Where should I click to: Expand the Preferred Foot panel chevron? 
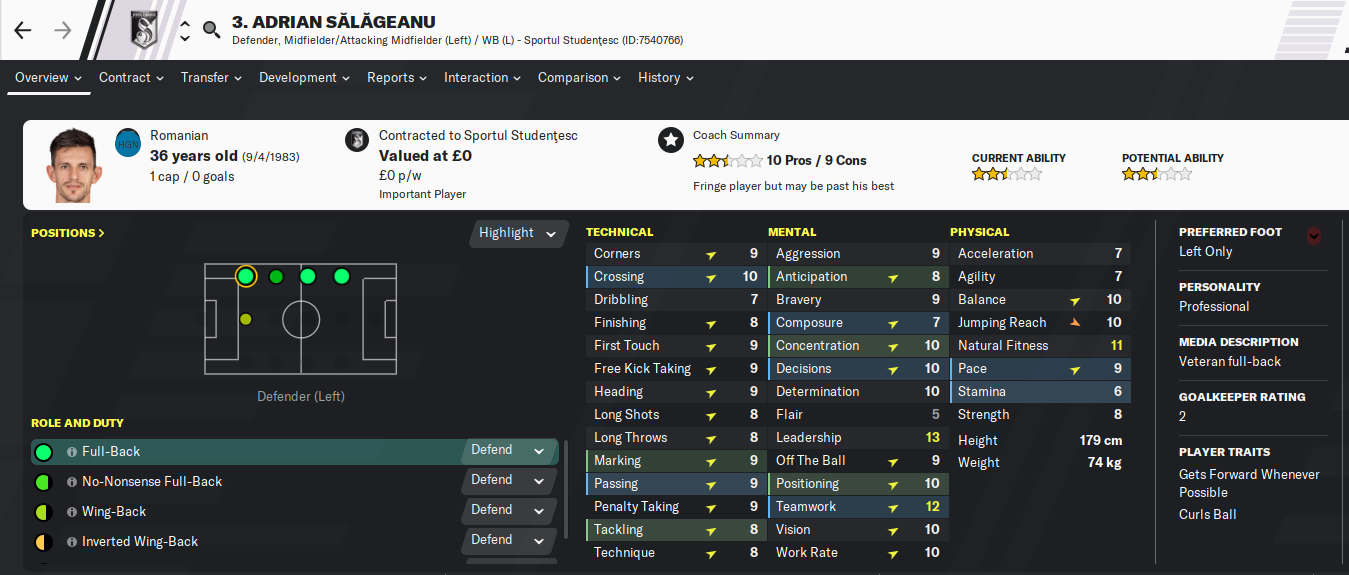(x=1314, y=236)
